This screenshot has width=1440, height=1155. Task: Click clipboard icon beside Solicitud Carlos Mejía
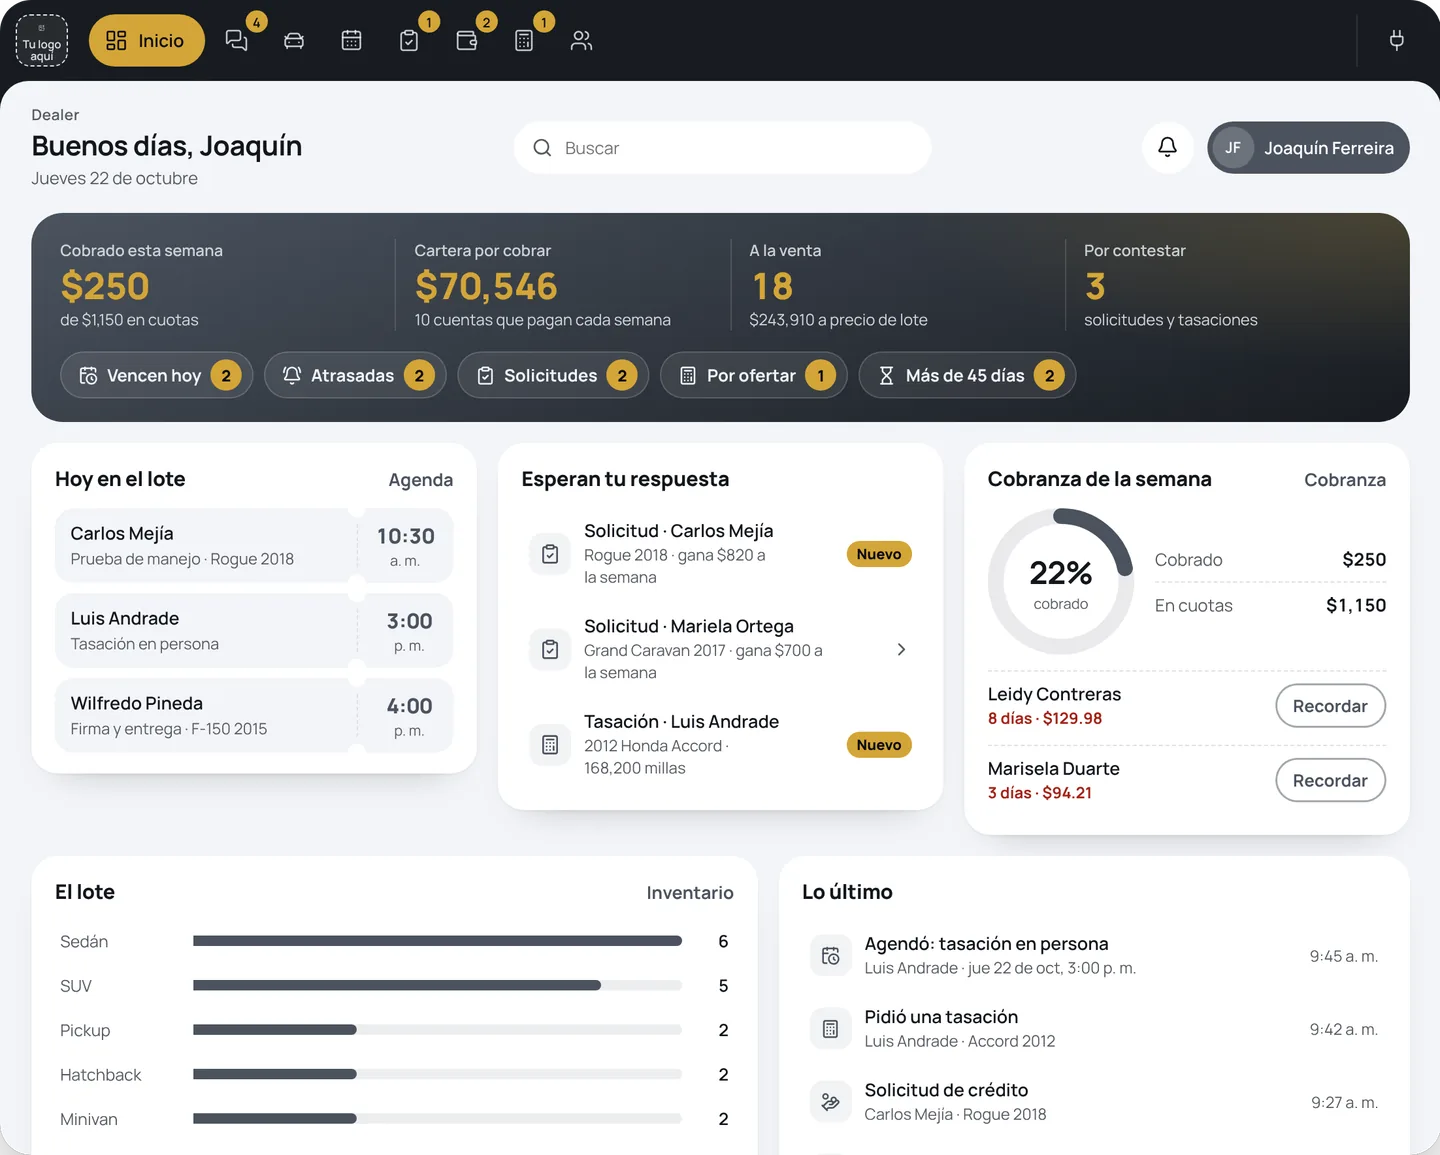(550, 554)
